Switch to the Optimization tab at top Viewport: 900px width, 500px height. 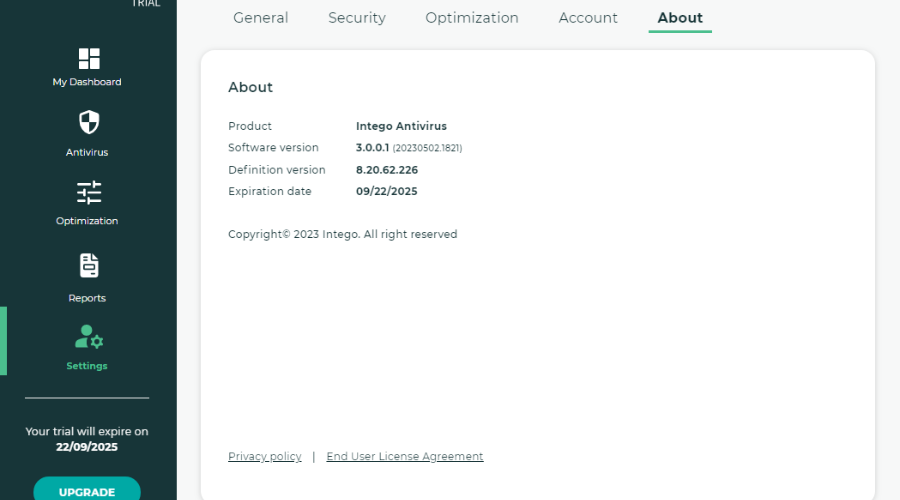(472, 18)
